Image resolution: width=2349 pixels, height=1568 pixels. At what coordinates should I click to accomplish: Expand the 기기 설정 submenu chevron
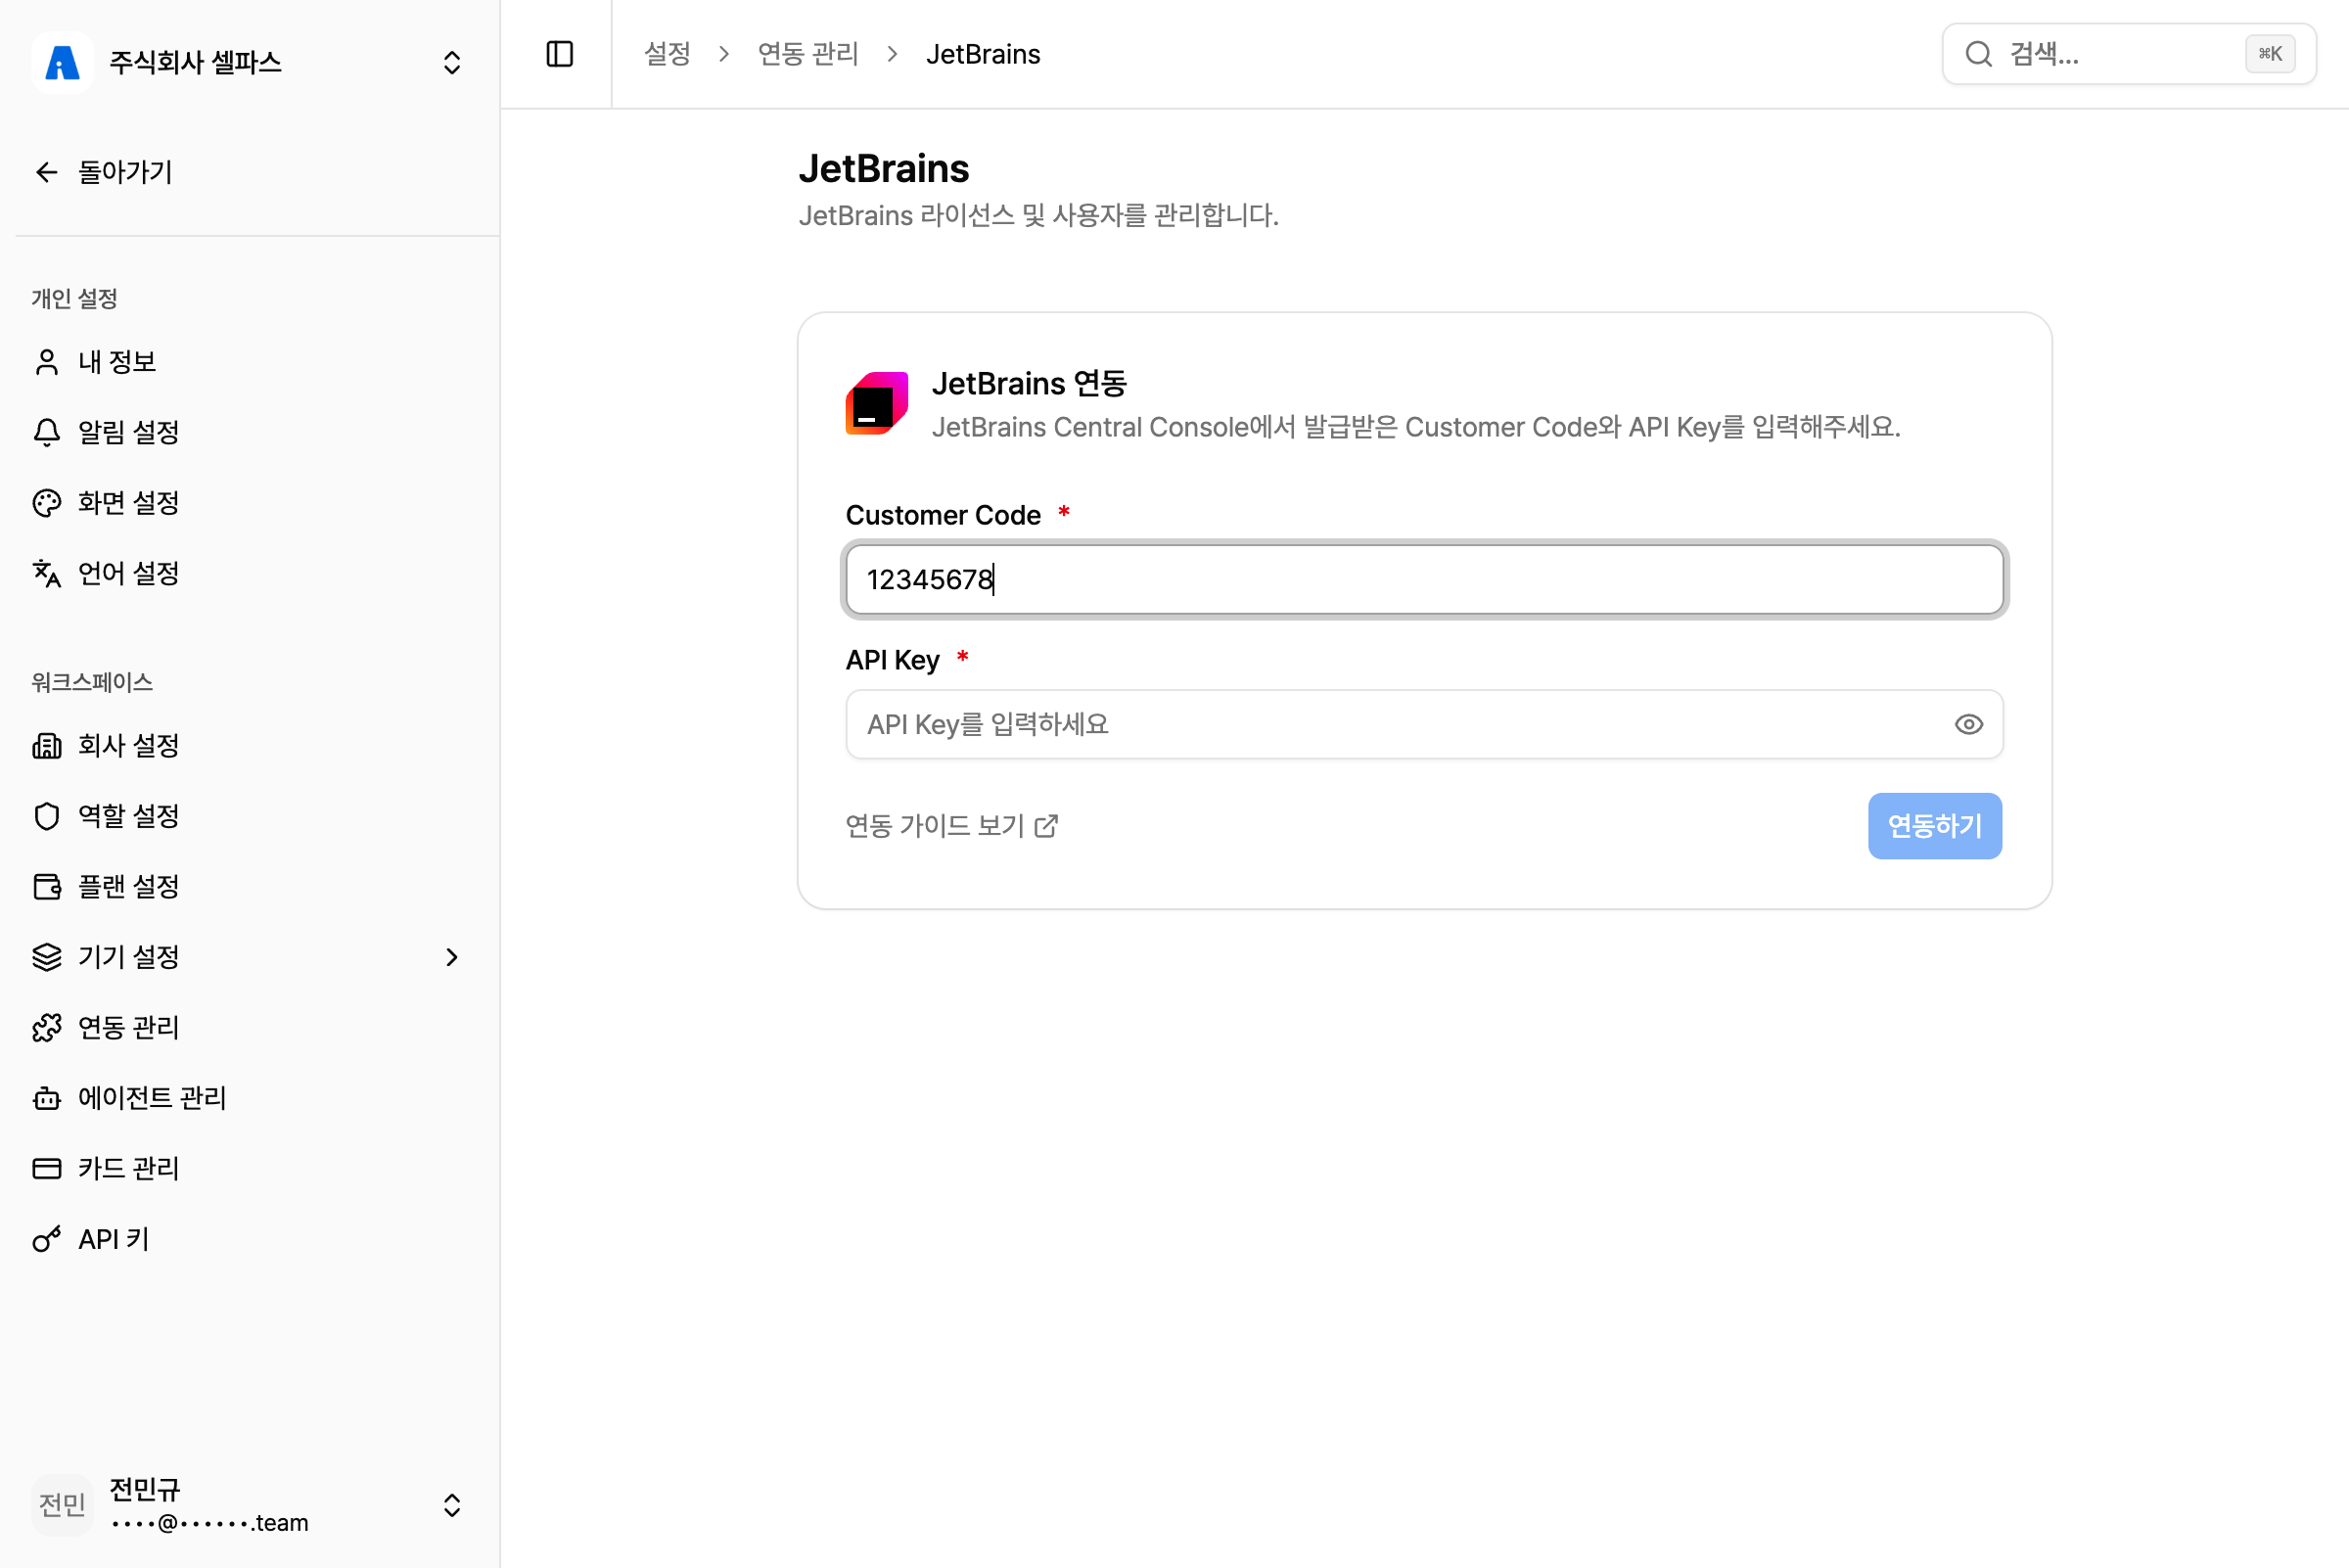[452, 957]
